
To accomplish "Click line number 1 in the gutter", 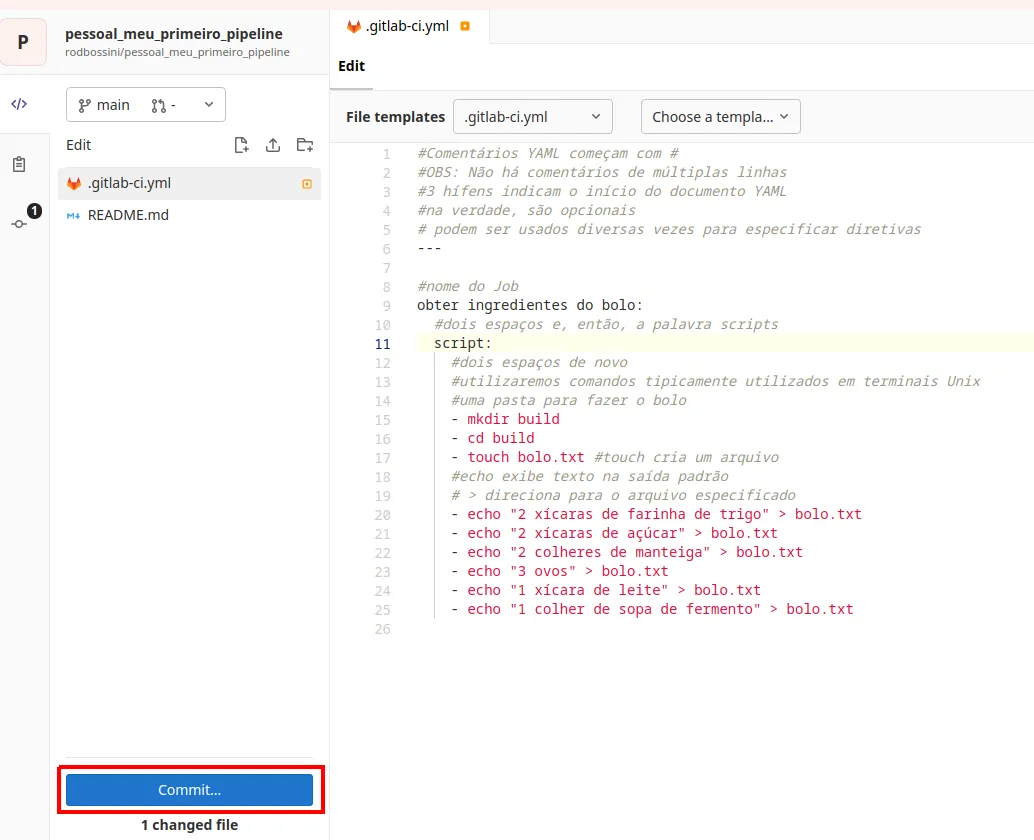I will point(387,154).
